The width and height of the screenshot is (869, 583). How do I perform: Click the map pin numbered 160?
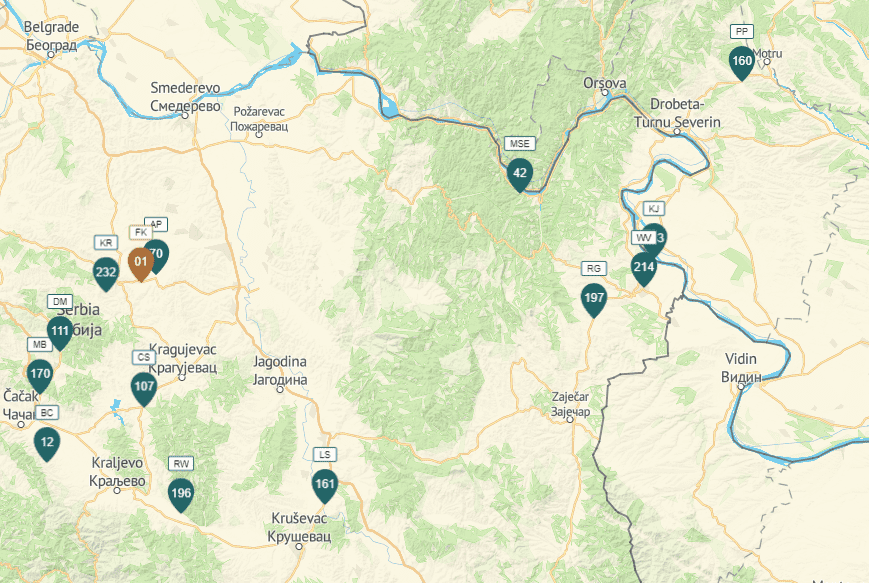point(742,63)
